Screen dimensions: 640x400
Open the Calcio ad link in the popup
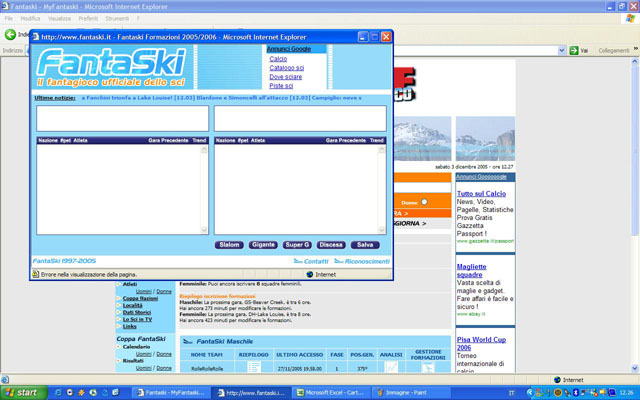tap(278, 59)
